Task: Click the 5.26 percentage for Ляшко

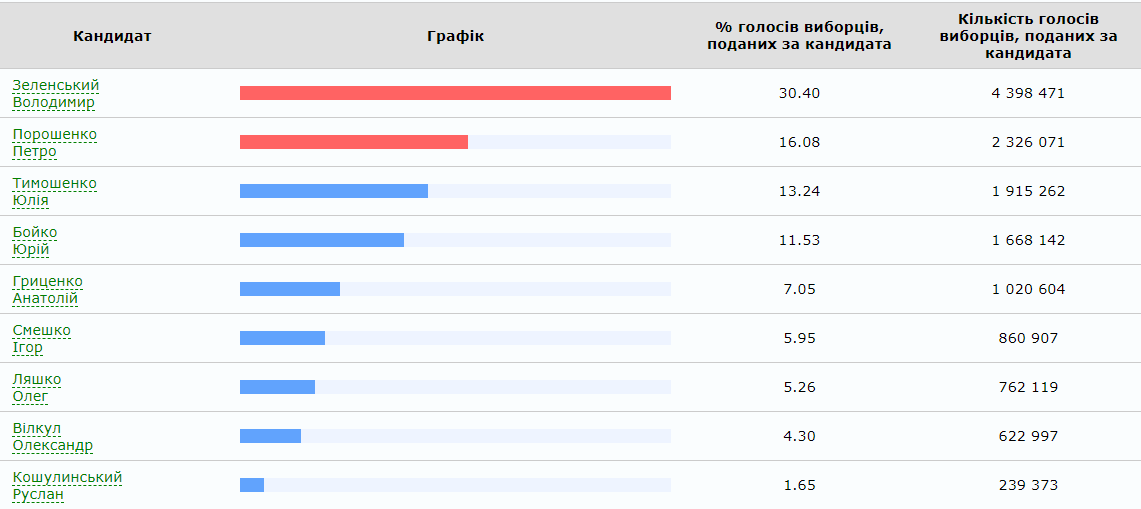Action: [x=799, y=387]
